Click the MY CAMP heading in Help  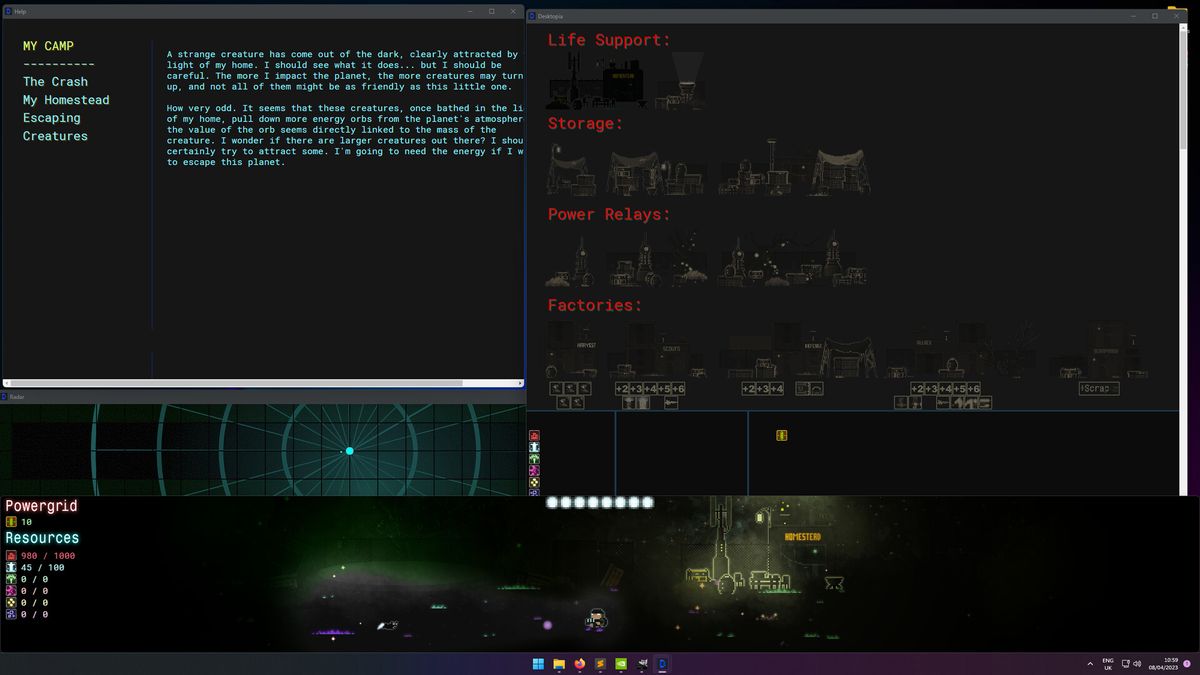pyautogui.click(x=48, y=46)
